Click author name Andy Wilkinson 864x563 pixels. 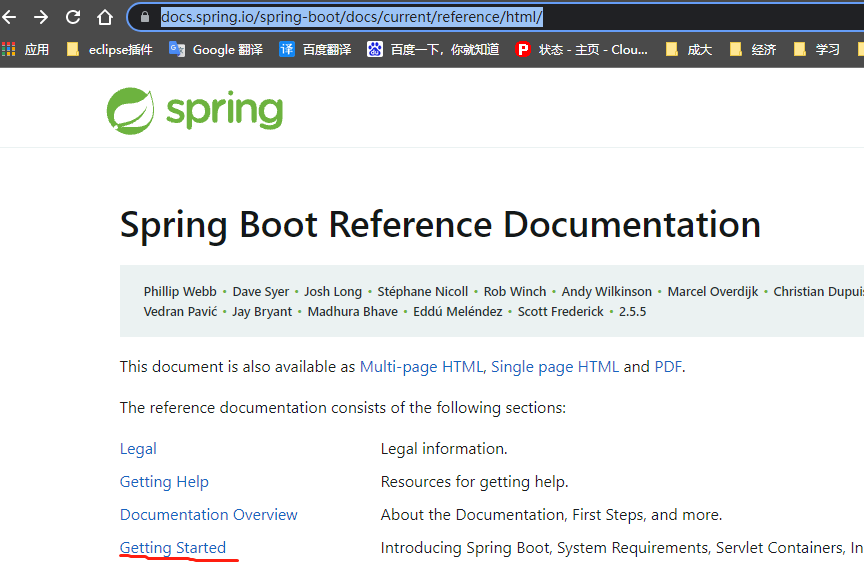click(607, 291)
